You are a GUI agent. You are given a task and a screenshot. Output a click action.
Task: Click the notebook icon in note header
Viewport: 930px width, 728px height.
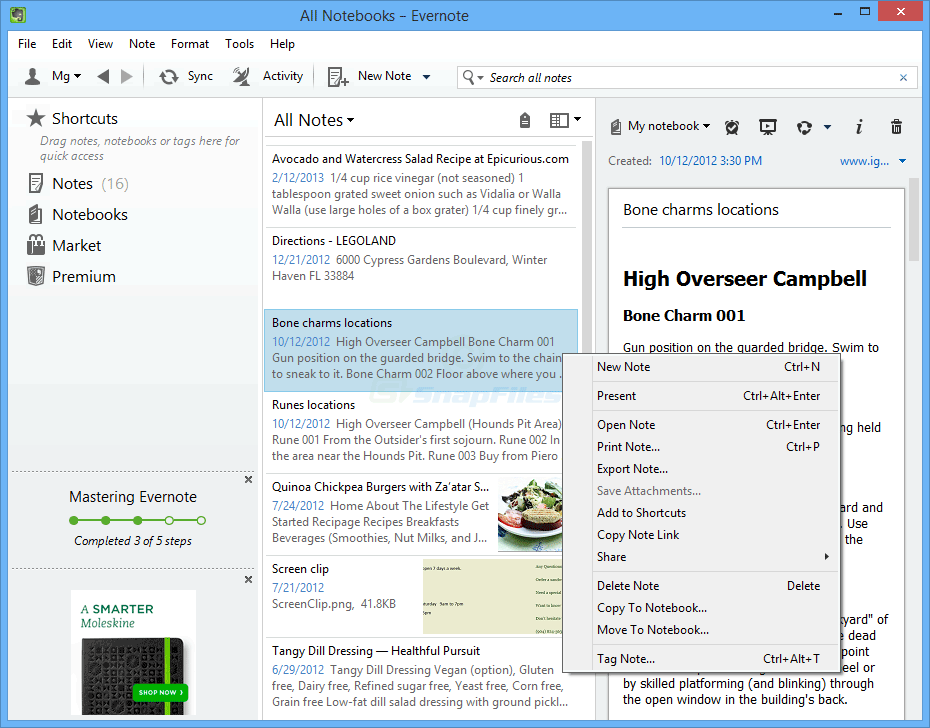616,126
